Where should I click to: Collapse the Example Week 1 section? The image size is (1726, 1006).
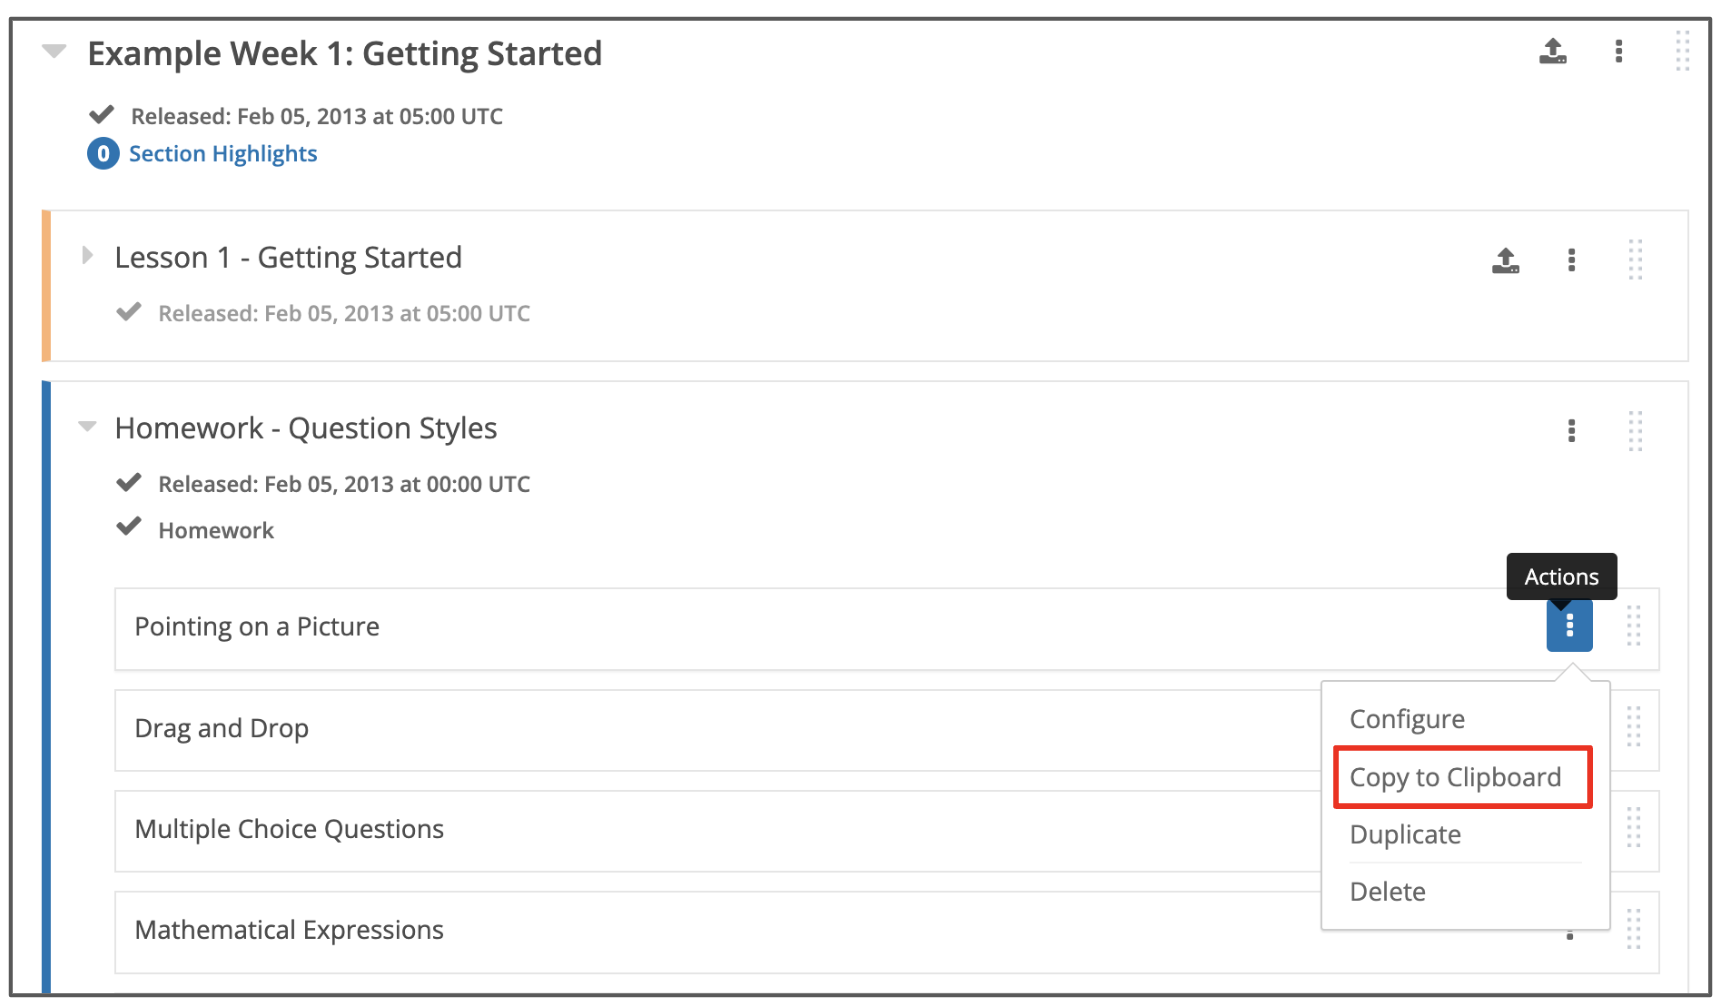(x=54, y=51)
